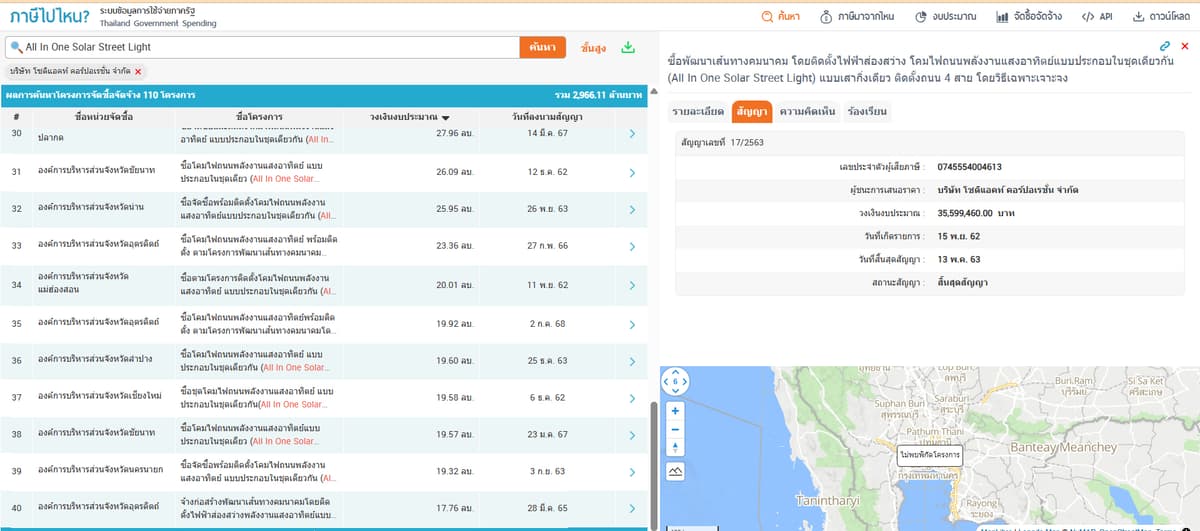The height and width of the screenshot is (531, 1200).
Task: Pan the map right using arrow
Action: 686,381
